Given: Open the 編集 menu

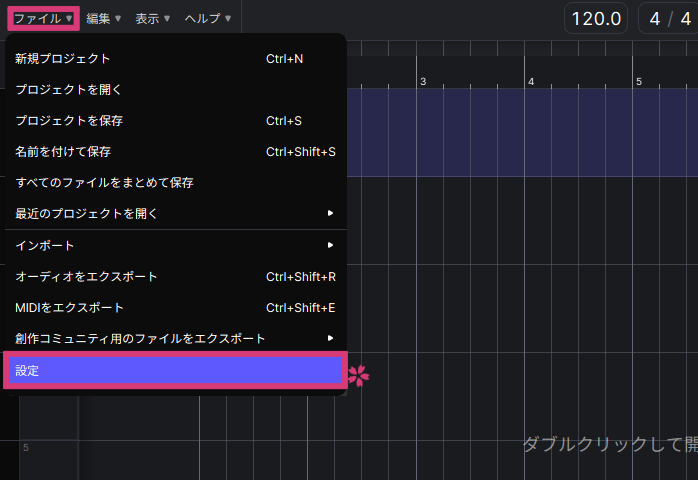Looking at the screenshot, I should tap(103, 18).
